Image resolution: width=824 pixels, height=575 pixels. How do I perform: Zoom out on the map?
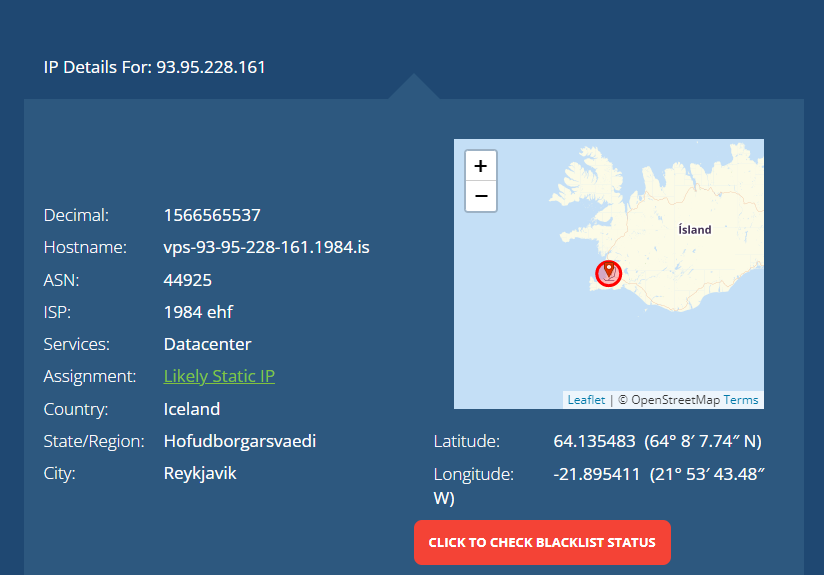coord(481,197)
